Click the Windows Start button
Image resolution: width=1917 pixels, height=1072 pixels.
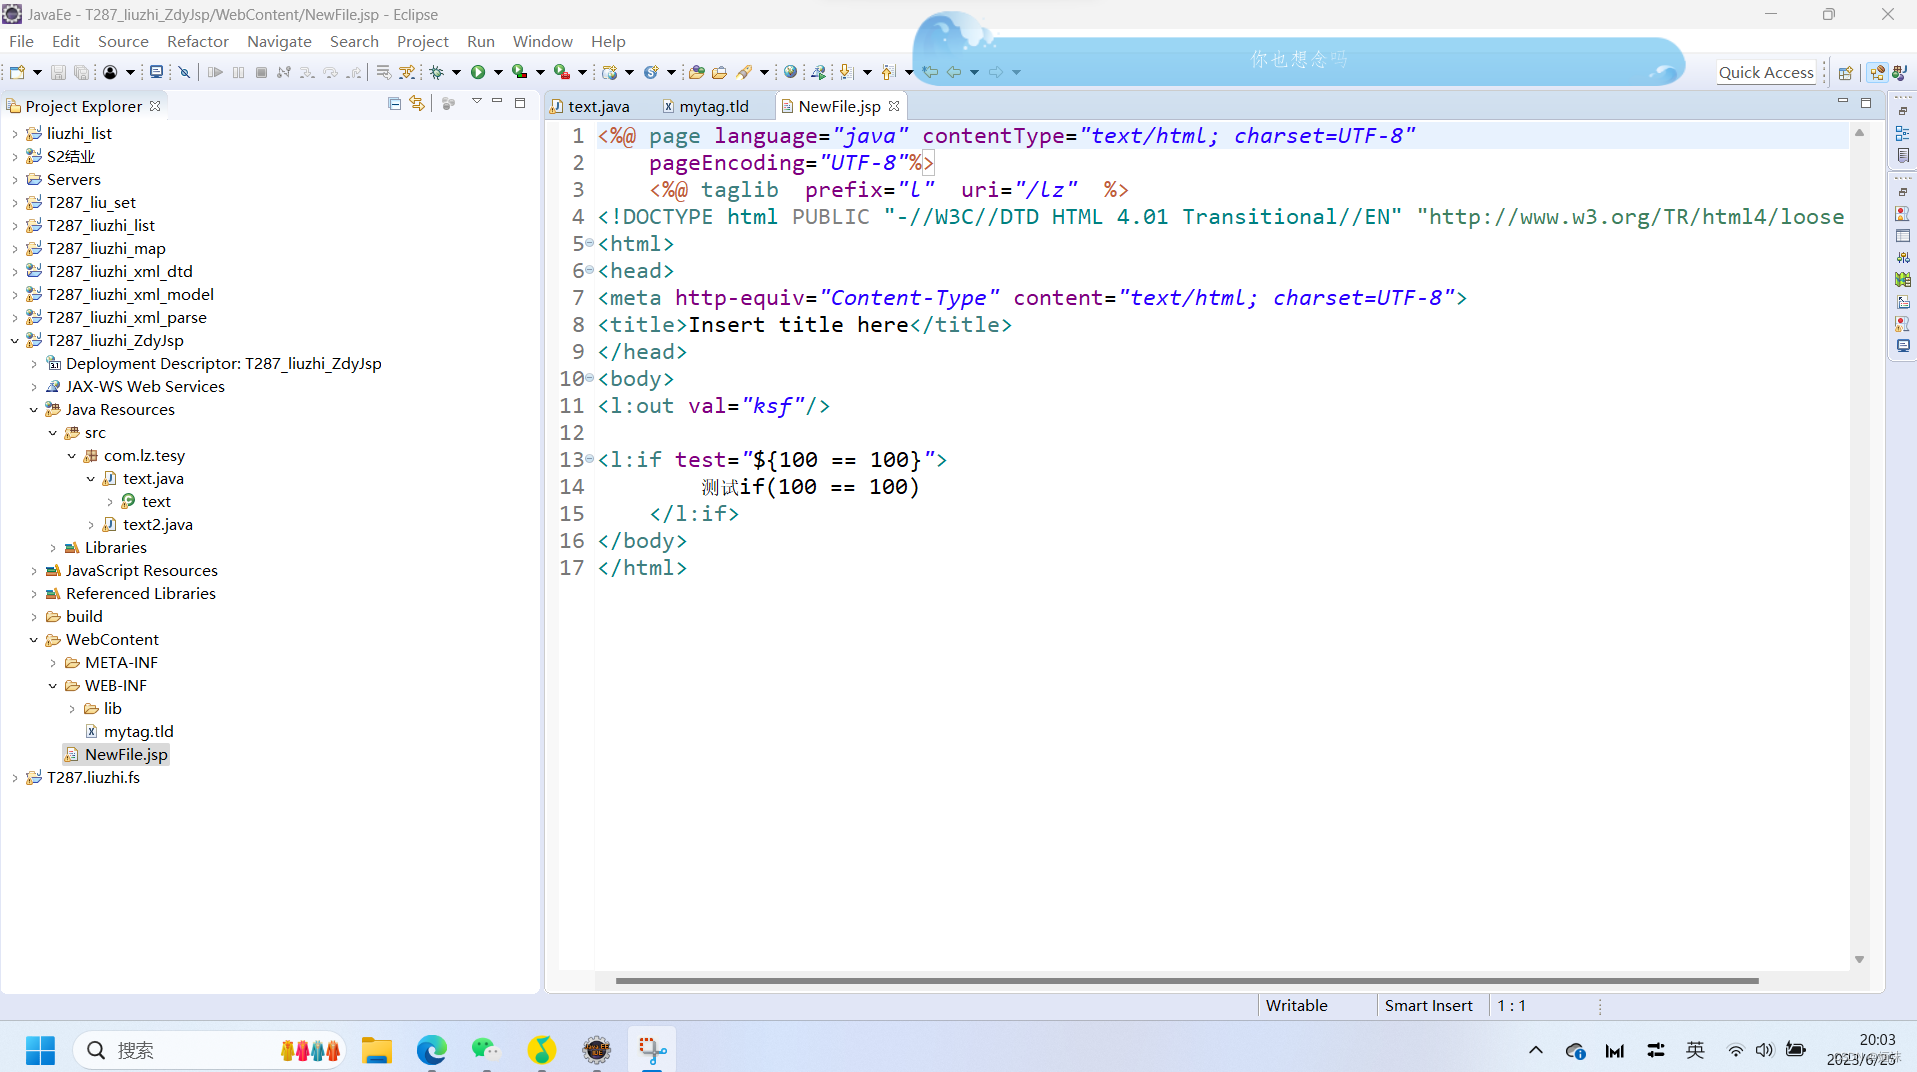(x=40, y=1050)
